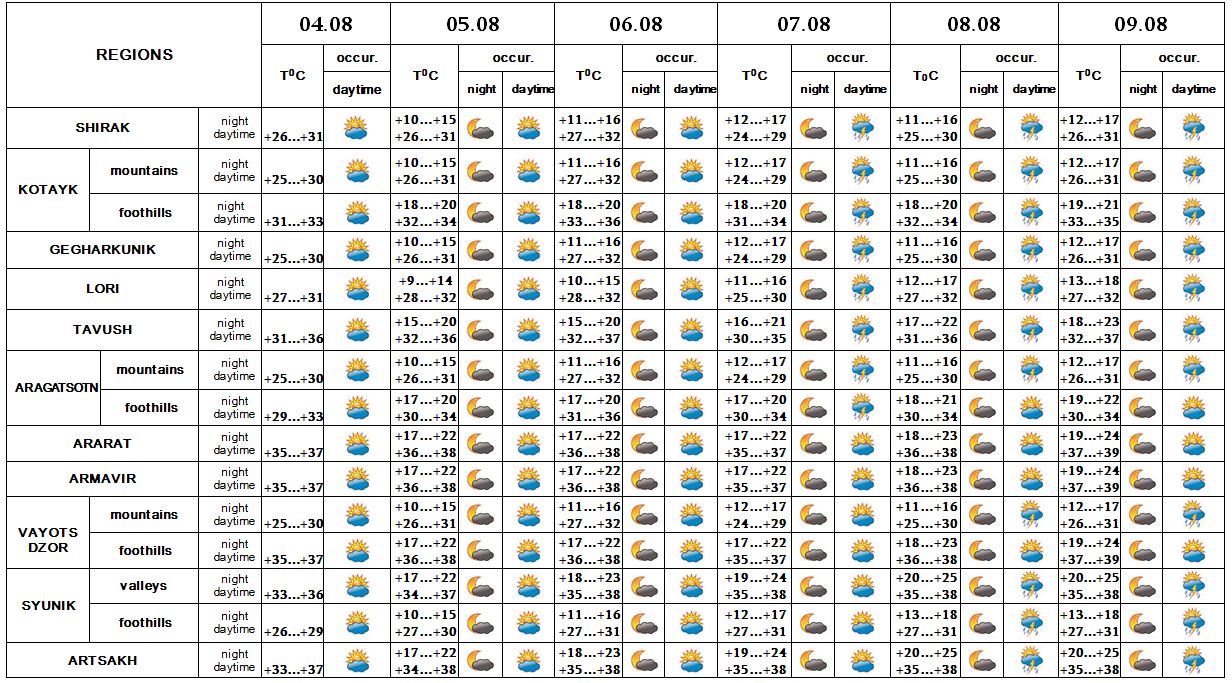Select the T°C header under 06.08
The height and width of the screenshot is (683, 1232).
(x=588, y=75)
